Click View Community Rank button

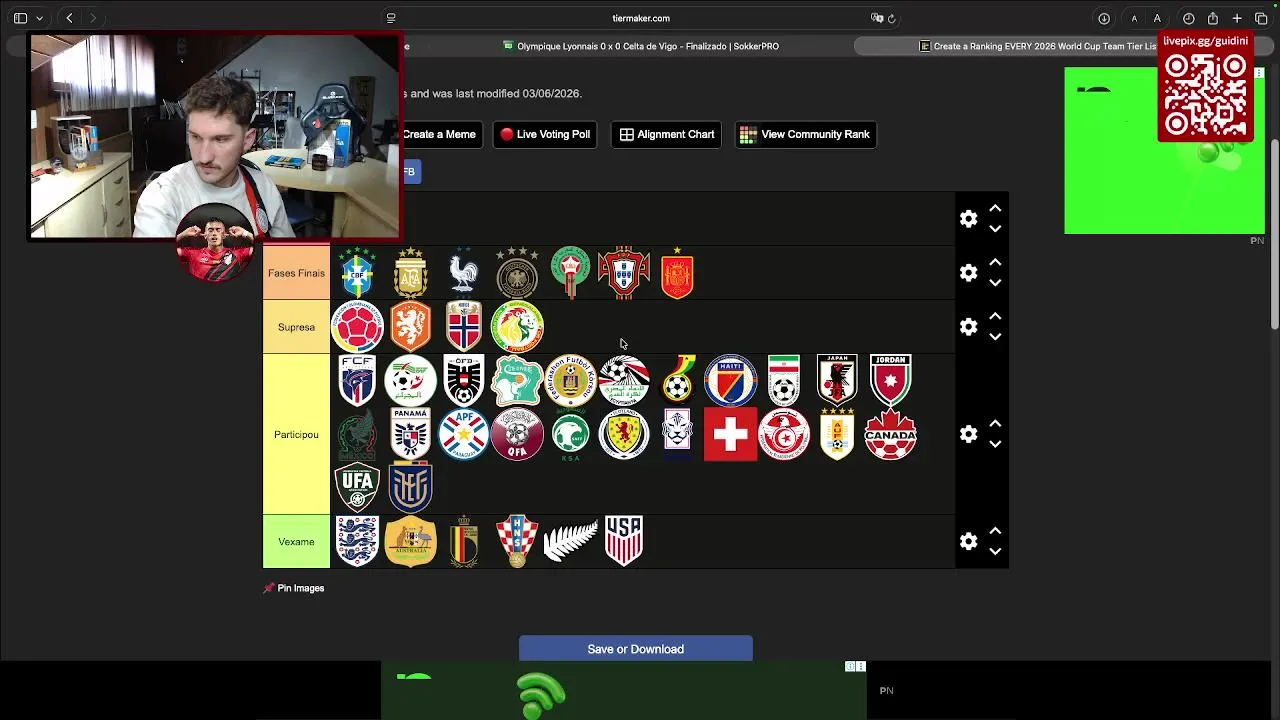point(806,134)
